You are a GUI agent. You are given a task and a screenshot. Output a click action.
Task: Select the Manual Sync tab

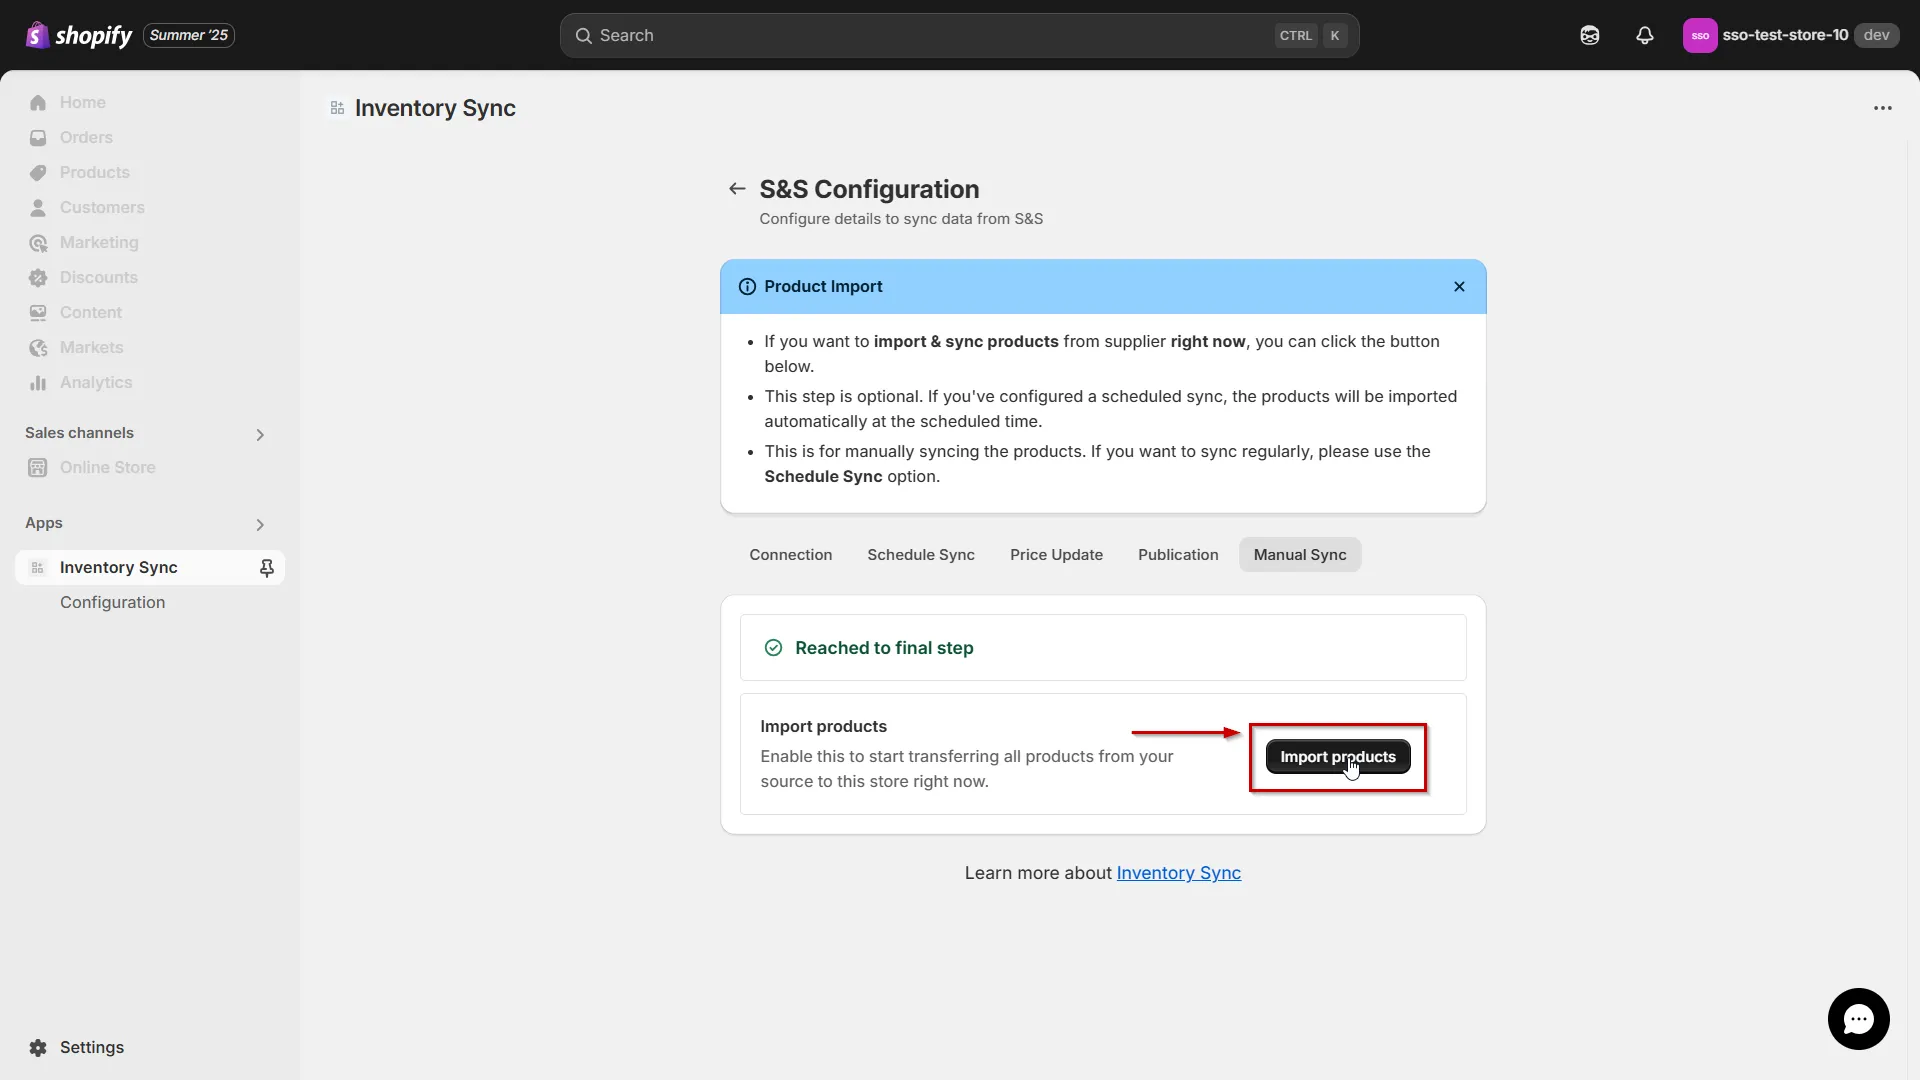pyautogui.click(x=1300, y=555)
